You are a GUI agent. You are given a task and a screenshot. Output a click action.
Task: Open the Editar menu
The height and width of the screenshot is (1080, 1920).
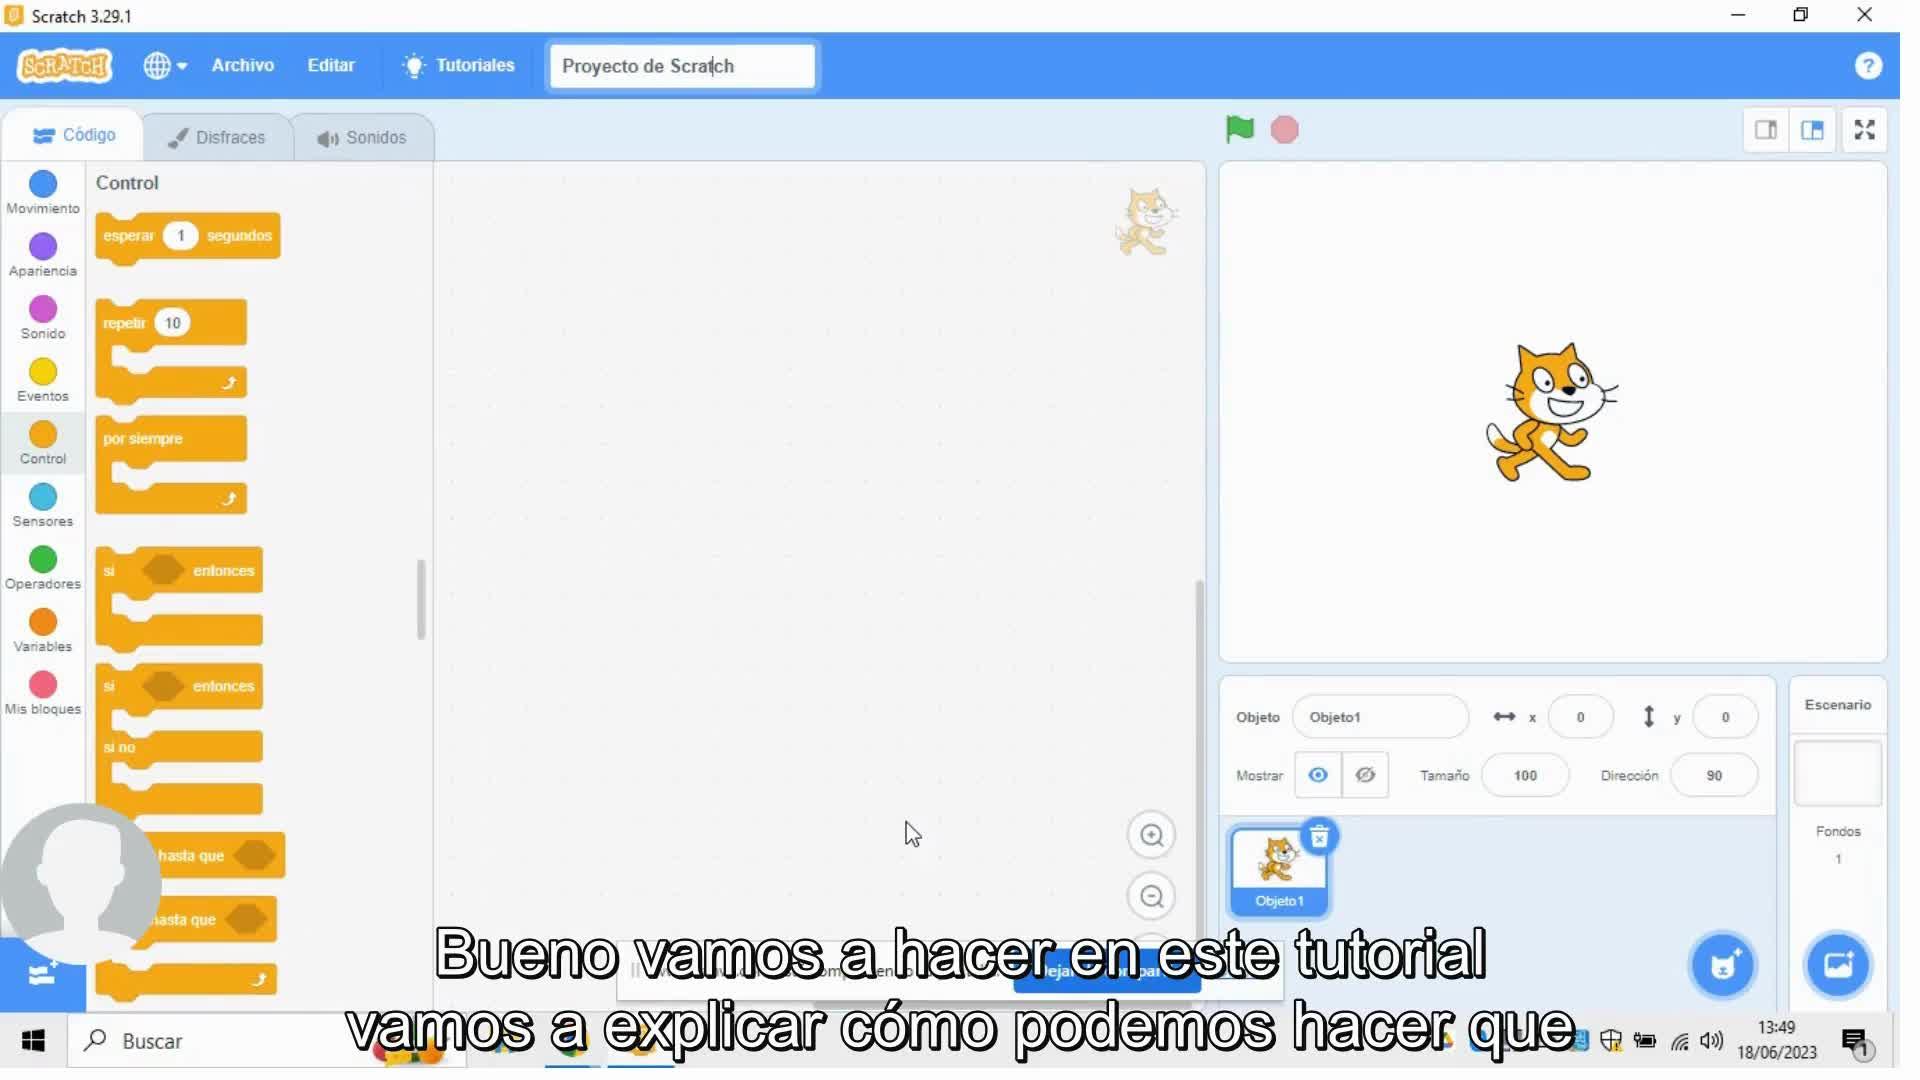pyautogui.click(x=331, y=66)
